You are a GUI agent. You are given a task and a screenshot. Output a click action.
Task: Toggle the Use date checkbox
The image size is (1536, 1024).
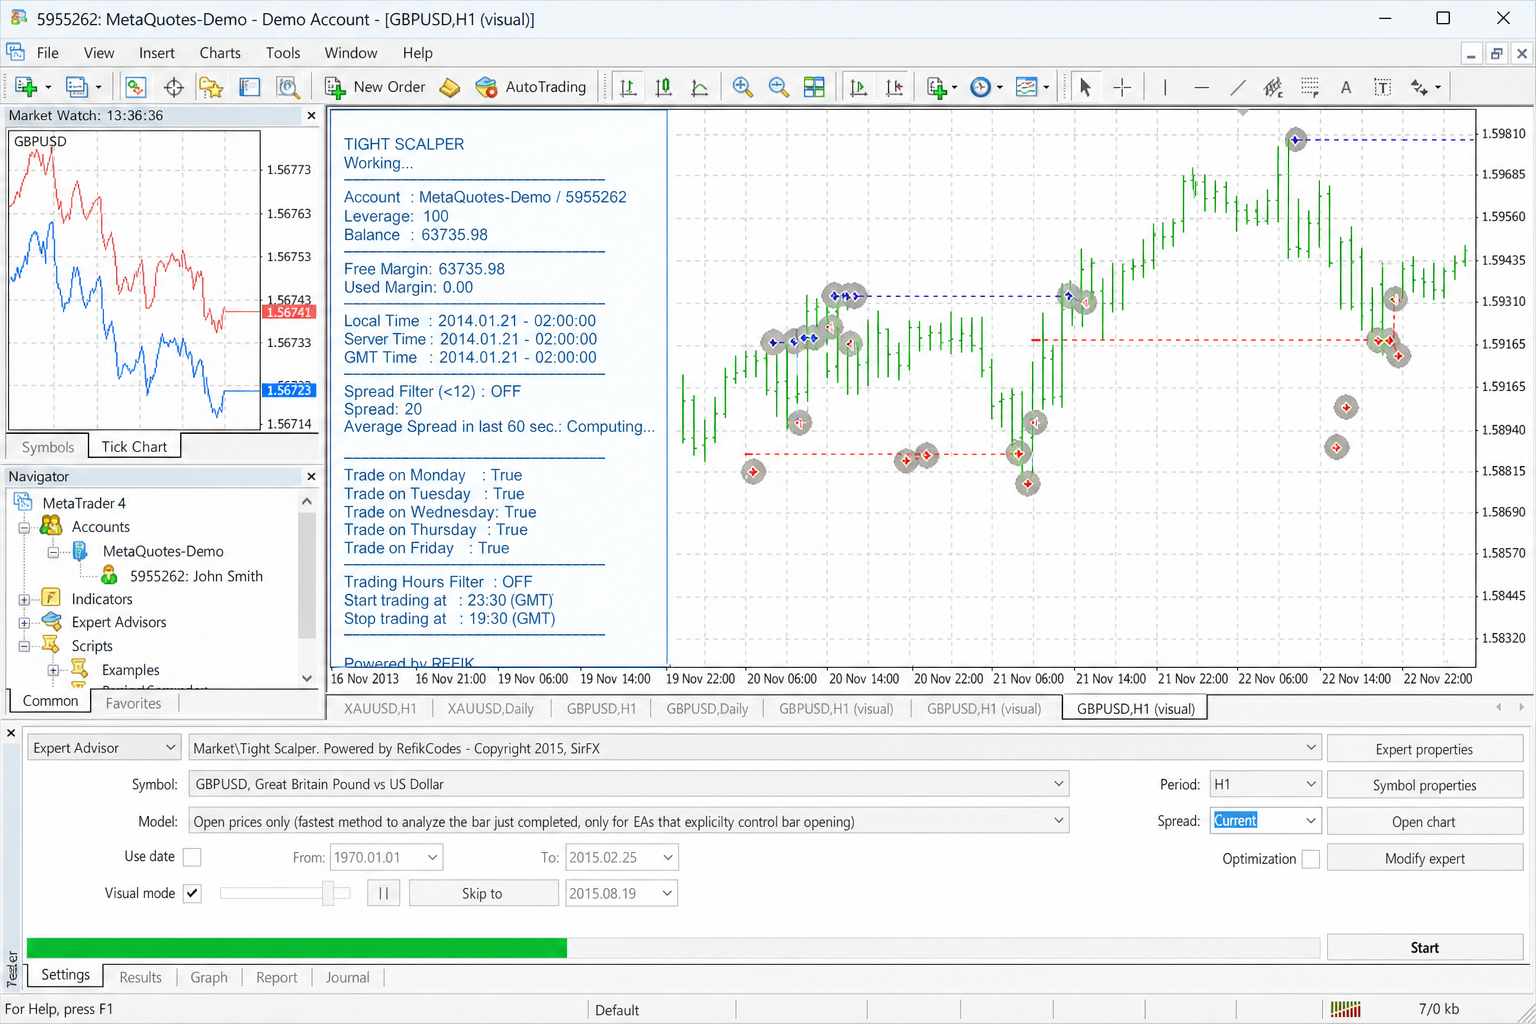pos(192,857)
